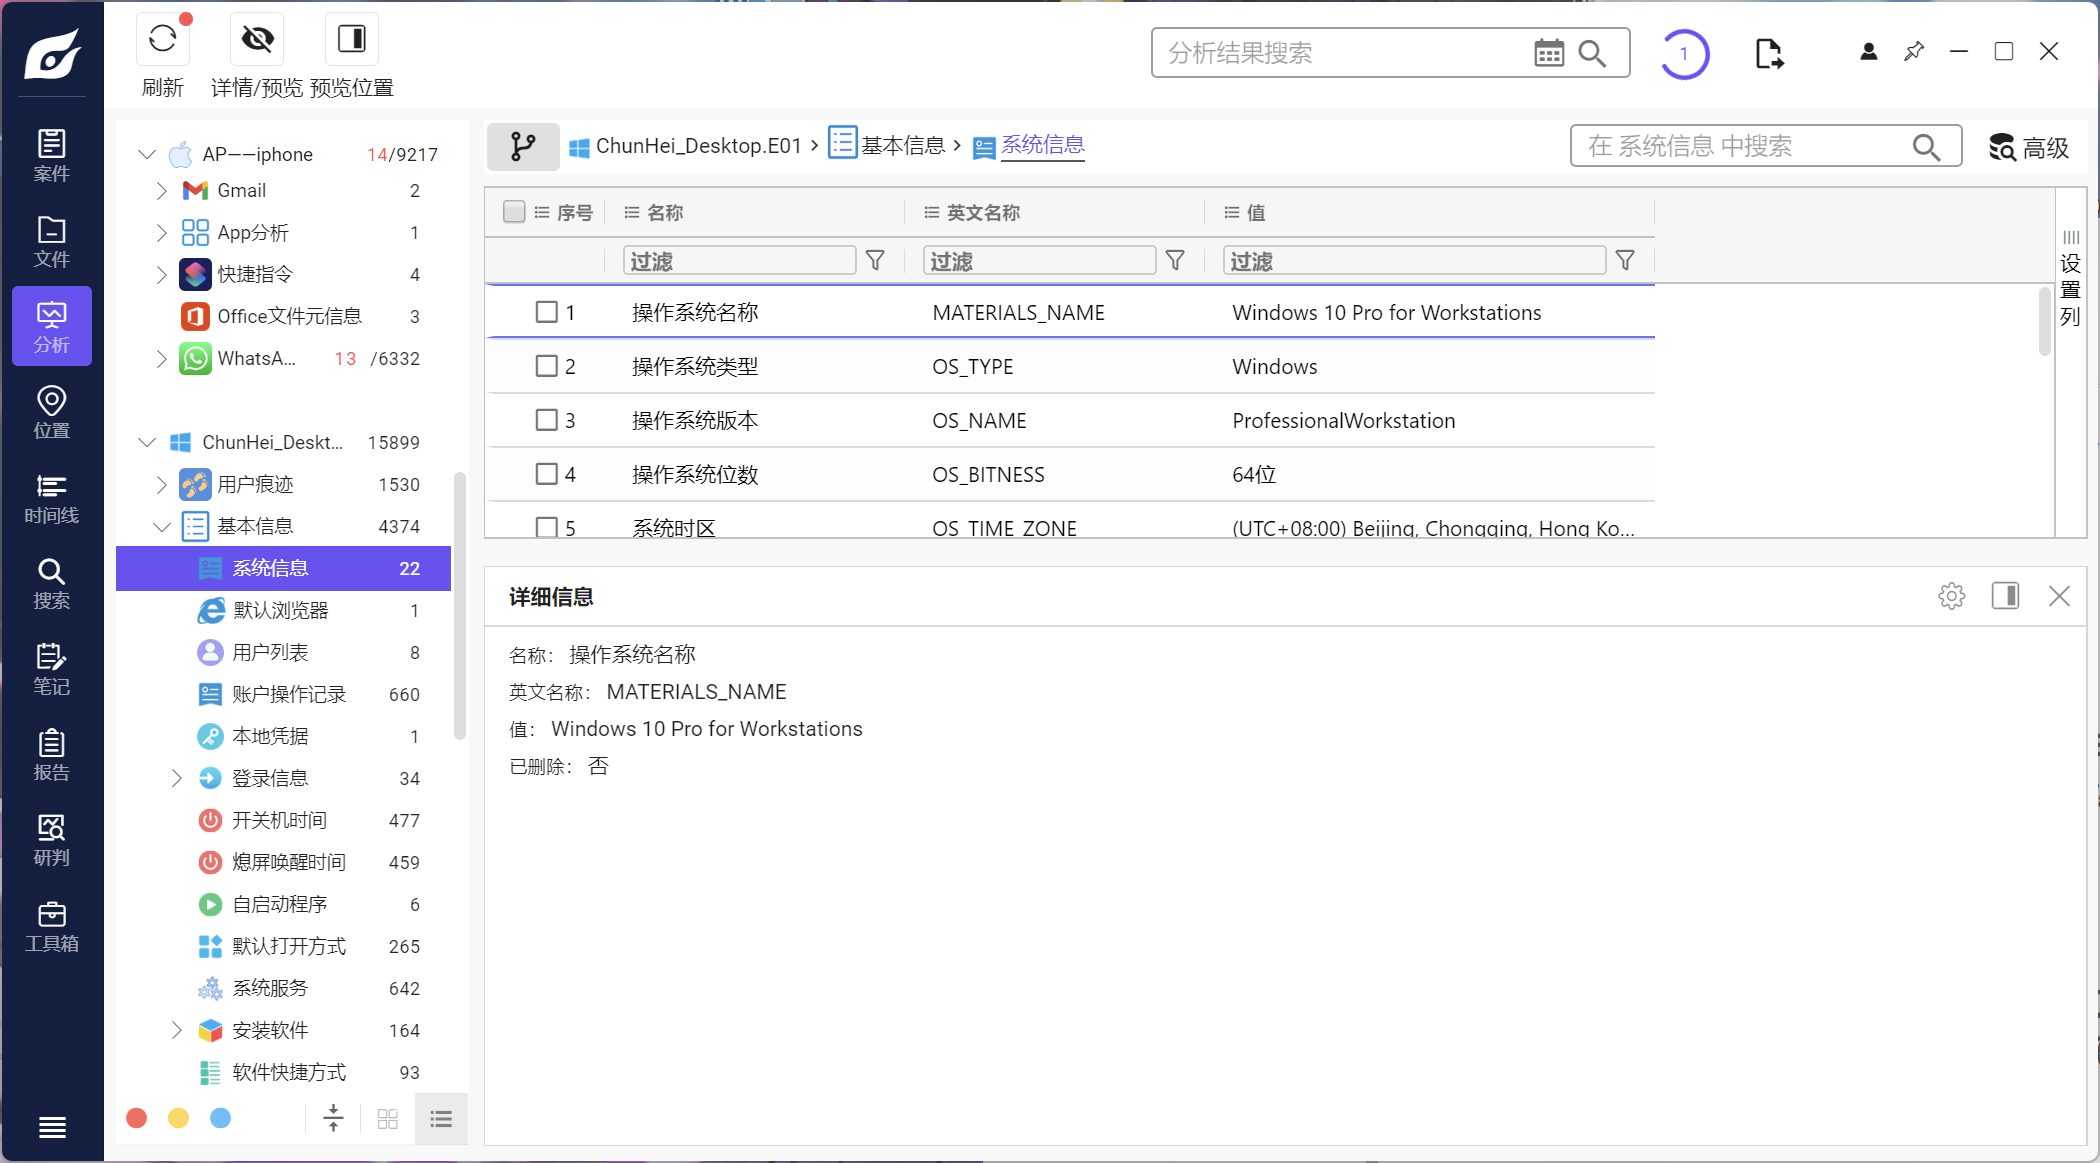Open the task progress circle indicator

(x=1685, y=54)
